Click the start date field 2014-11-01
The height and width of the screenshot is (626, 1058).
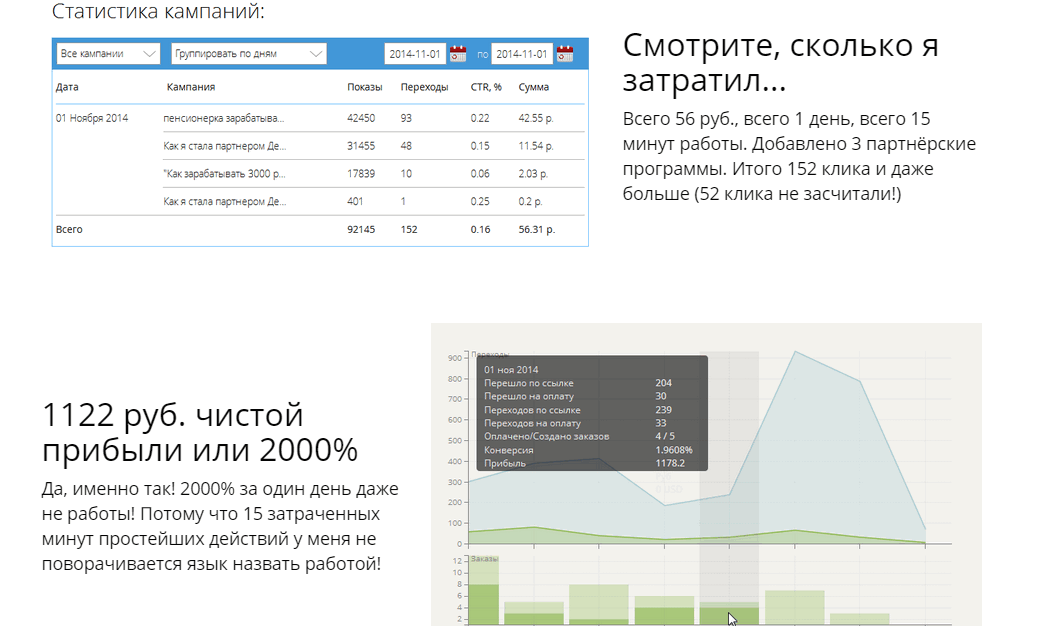click(415, 54)
